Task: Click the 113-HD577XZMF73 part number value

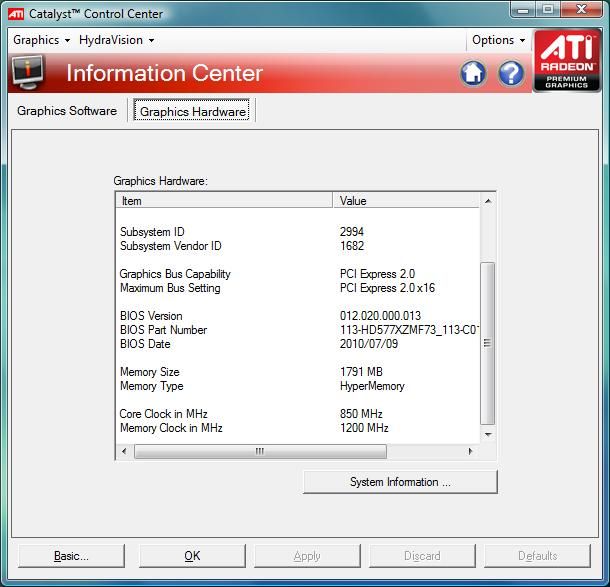Action: coord(409,330)
